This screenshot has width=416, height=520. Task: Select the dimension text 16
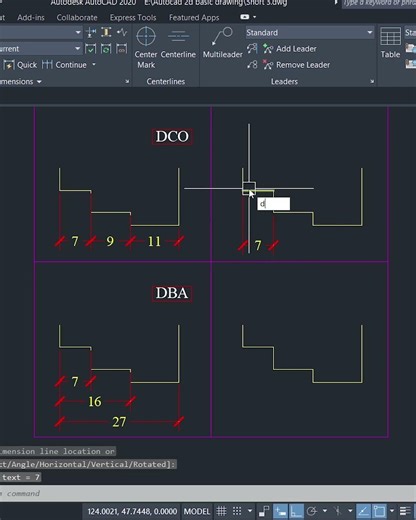(x=95, y=402)
